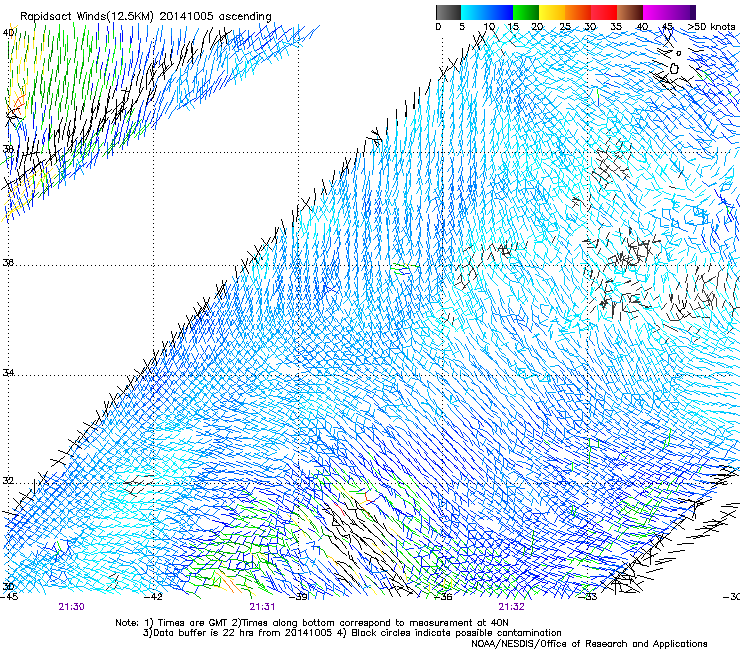740x650 pixels.
Task: Click the '3)Data buffer is 22 hrs' note line
Action: tap(352, 633)
